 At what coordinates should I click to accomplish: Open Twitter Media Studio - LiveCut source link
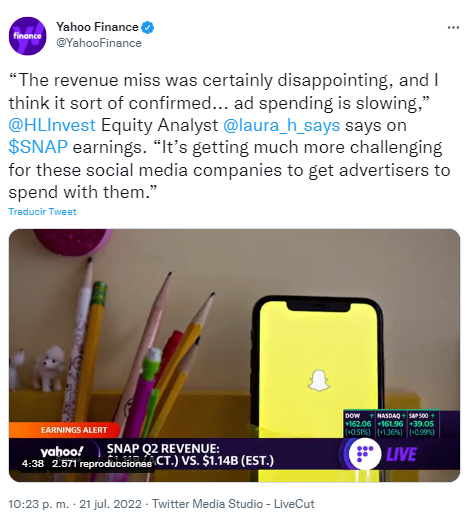tap(233, 504)
